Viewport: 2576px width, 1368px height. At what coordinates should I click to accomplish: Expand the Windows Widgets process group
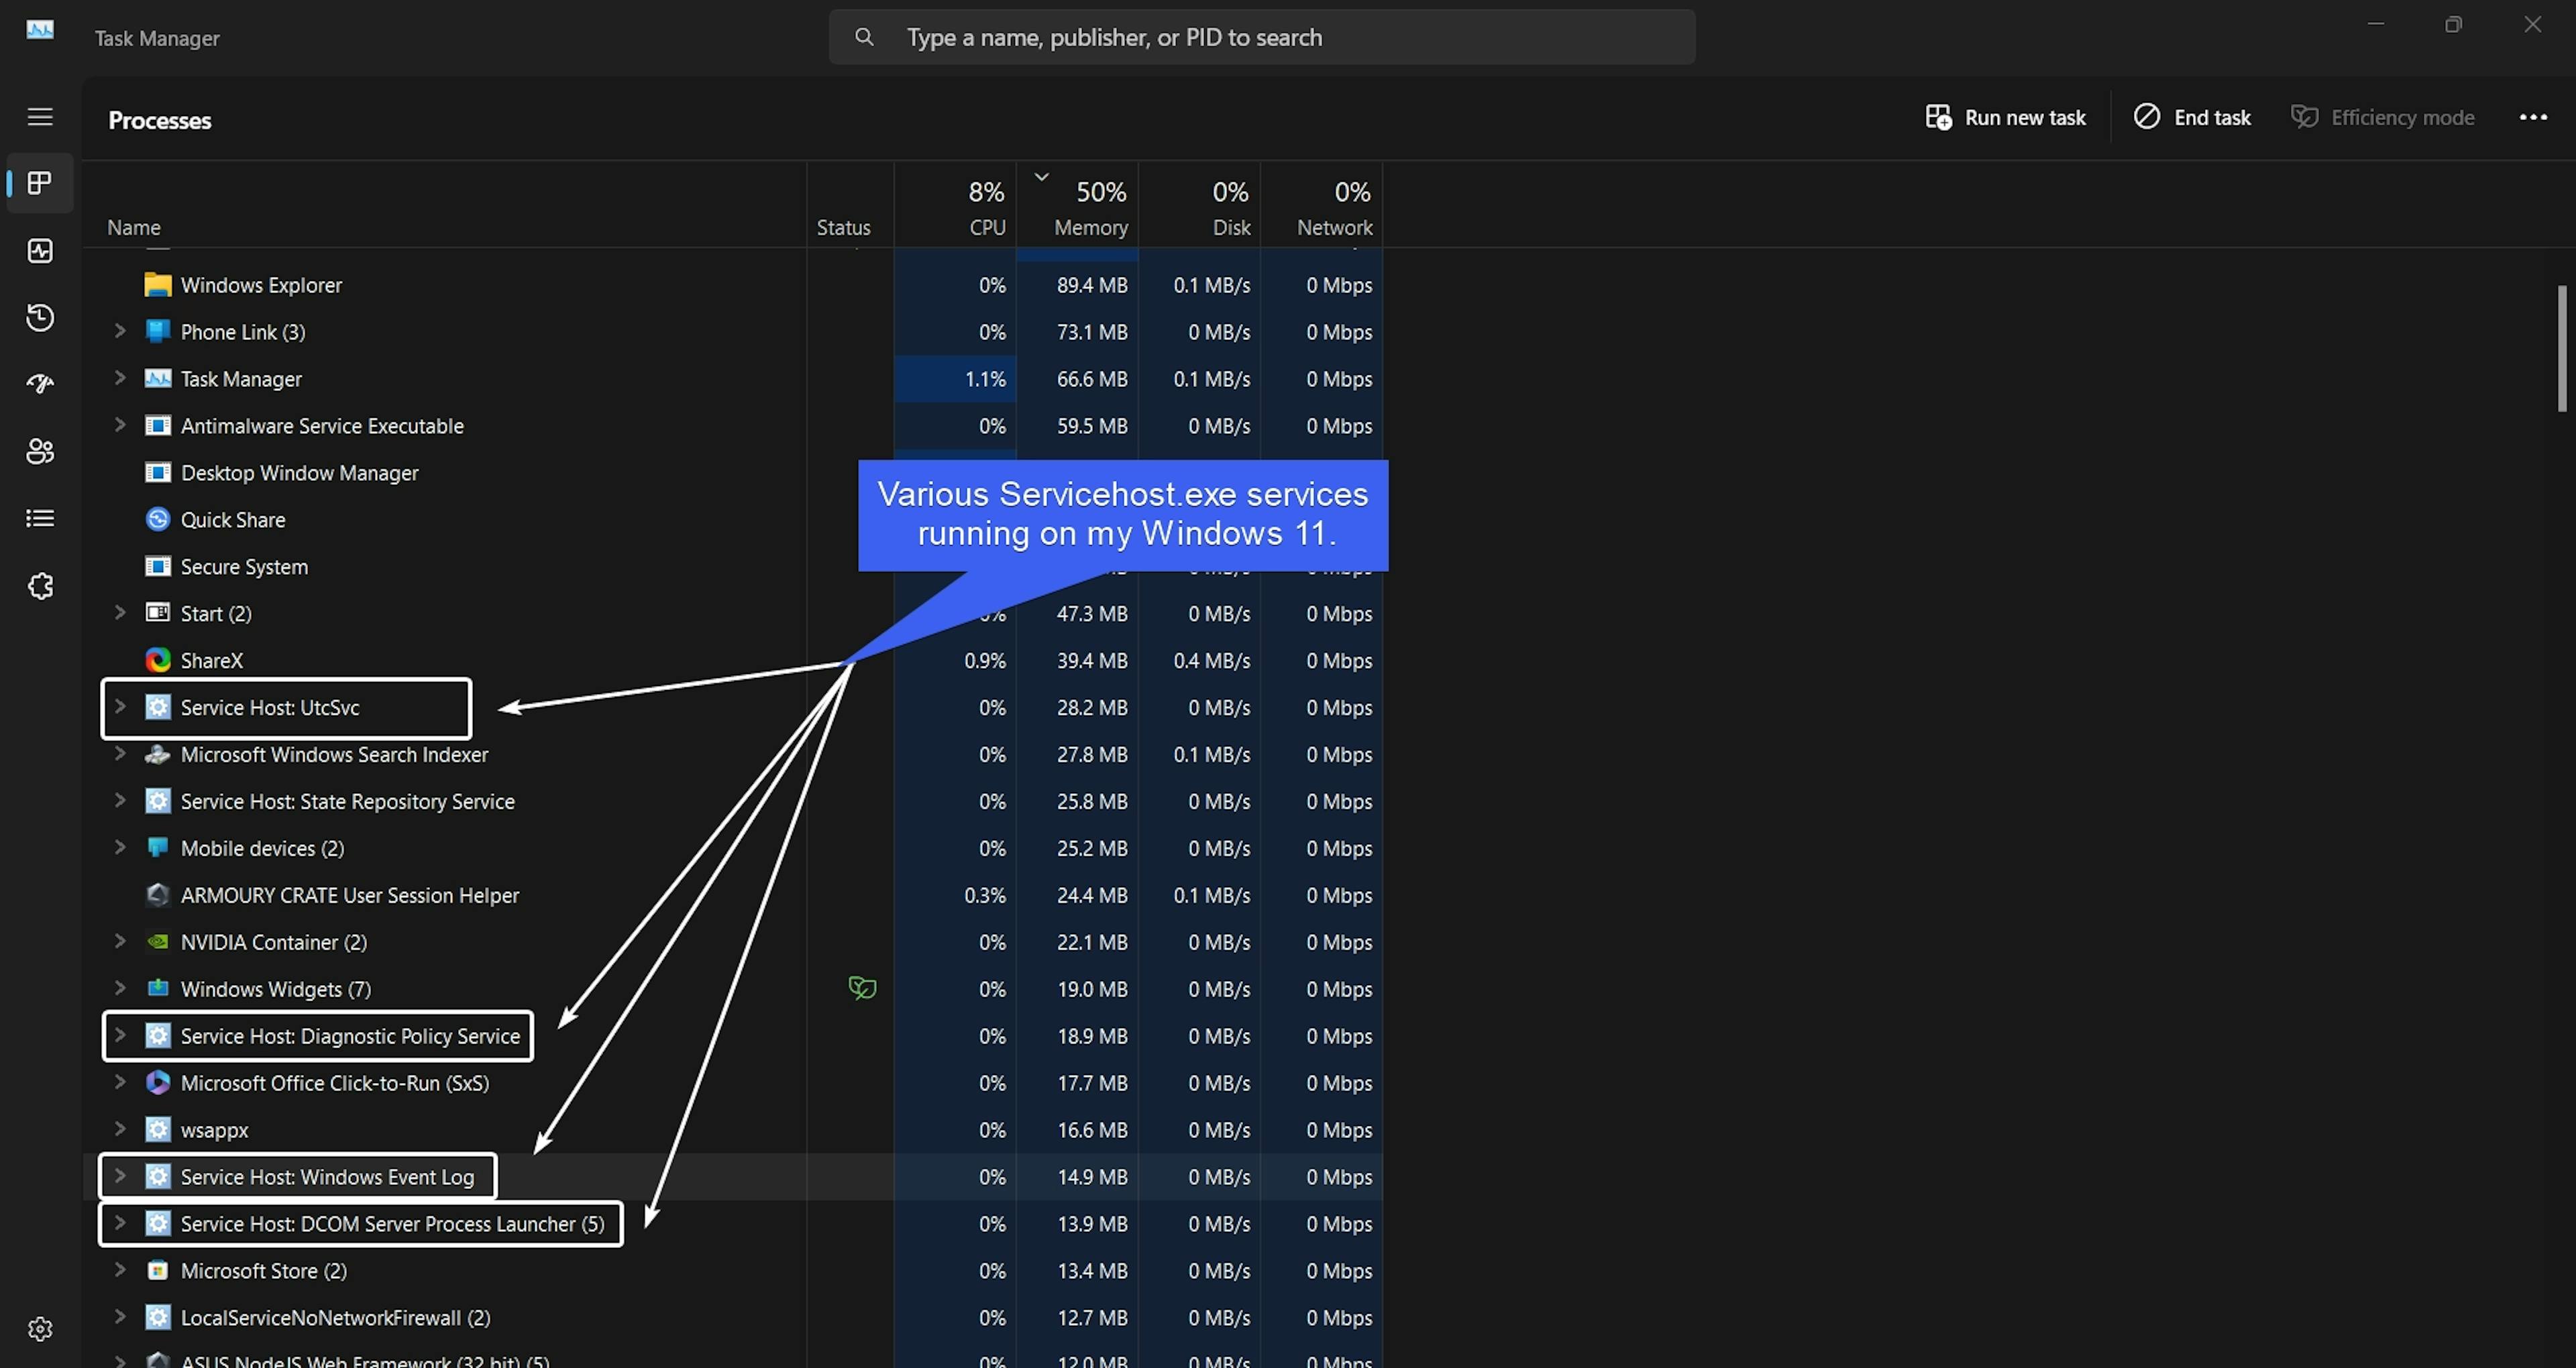[x=120, y=988]
